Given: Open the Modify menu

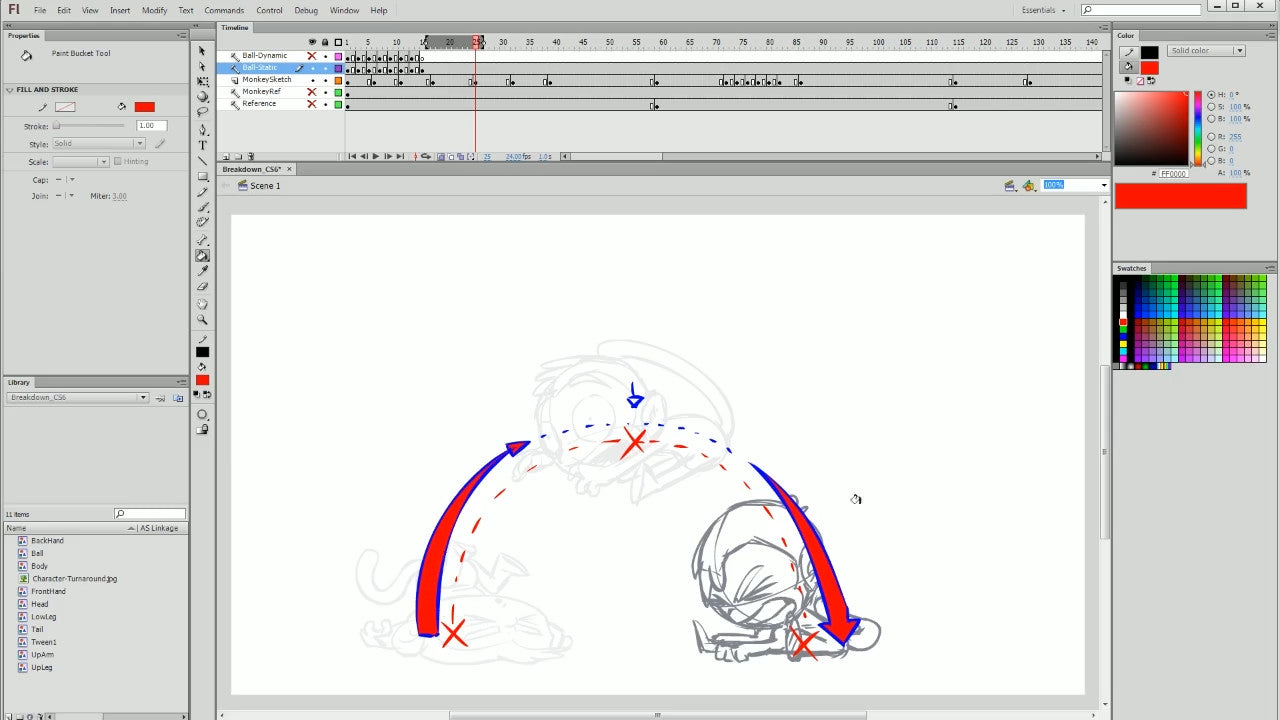Looking at the screenshot, I should pos(154,10).
